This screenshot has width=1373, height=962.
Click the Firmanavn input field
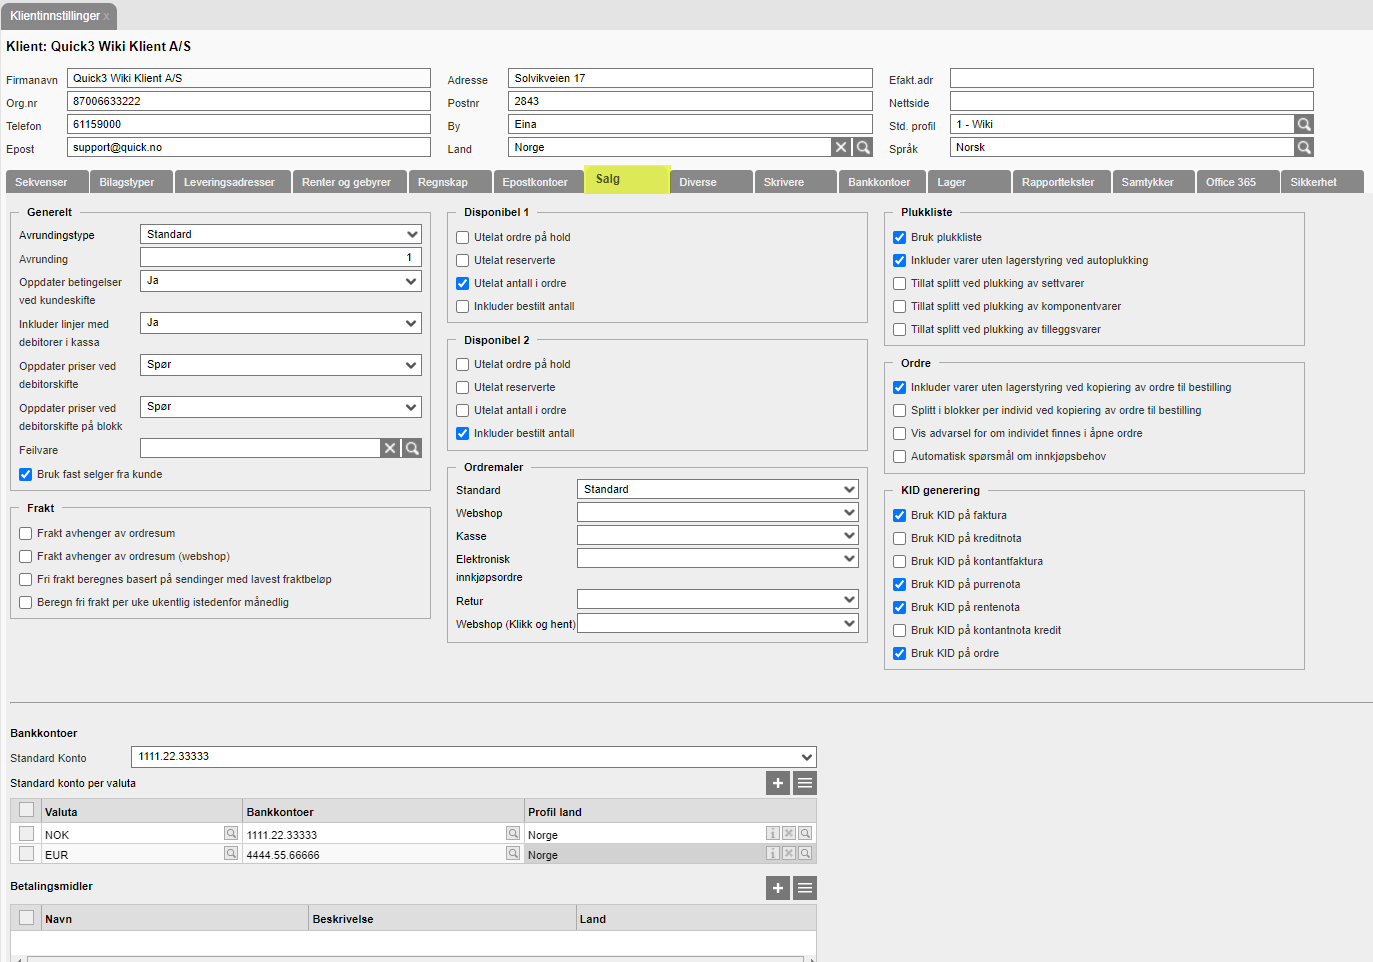249,78
